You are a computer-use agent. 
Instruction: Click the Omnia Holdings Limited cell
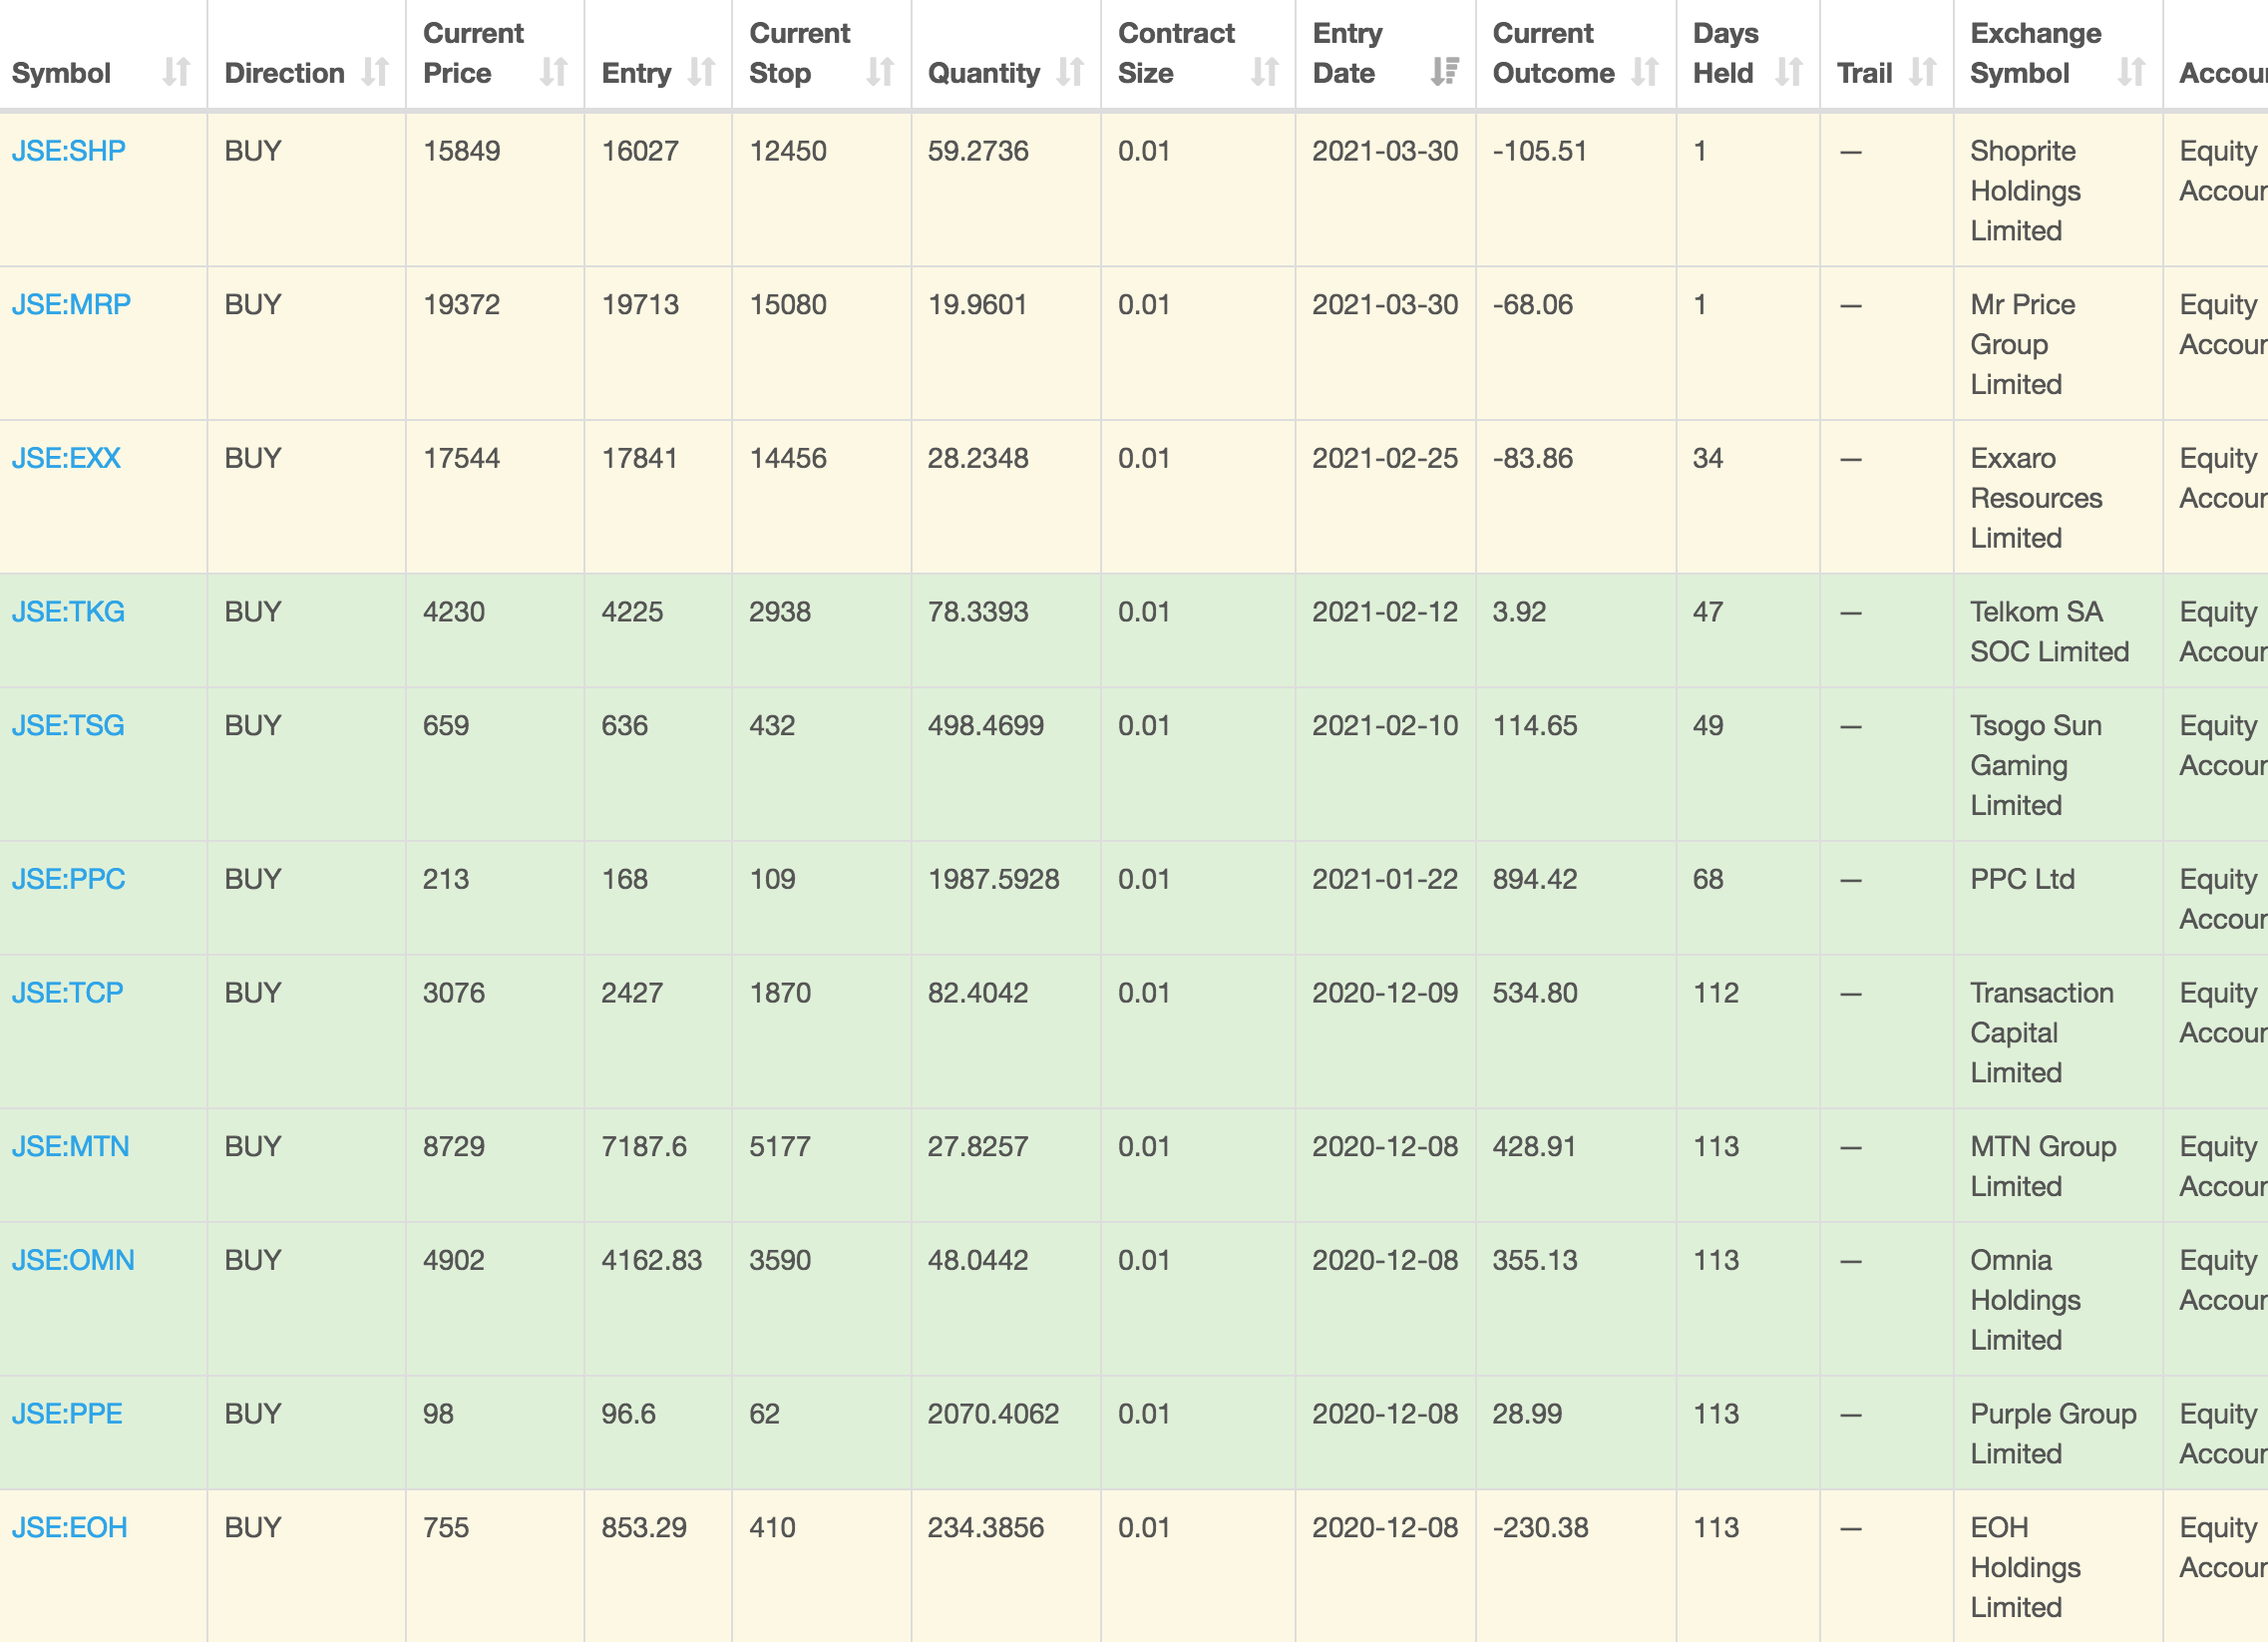pyautogui.click(x=2058, y=1299)
